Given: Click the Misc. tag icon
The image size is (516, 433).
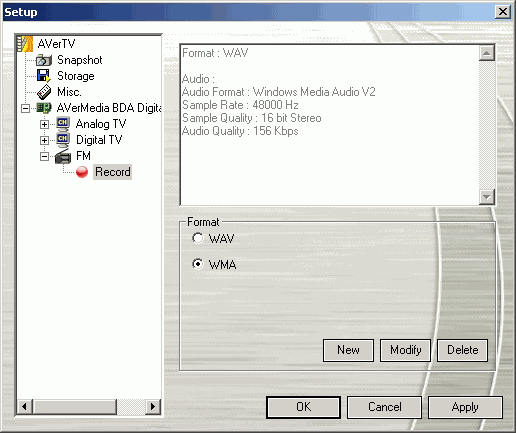Looking at the screenshot, I should (x=44, y=92).
